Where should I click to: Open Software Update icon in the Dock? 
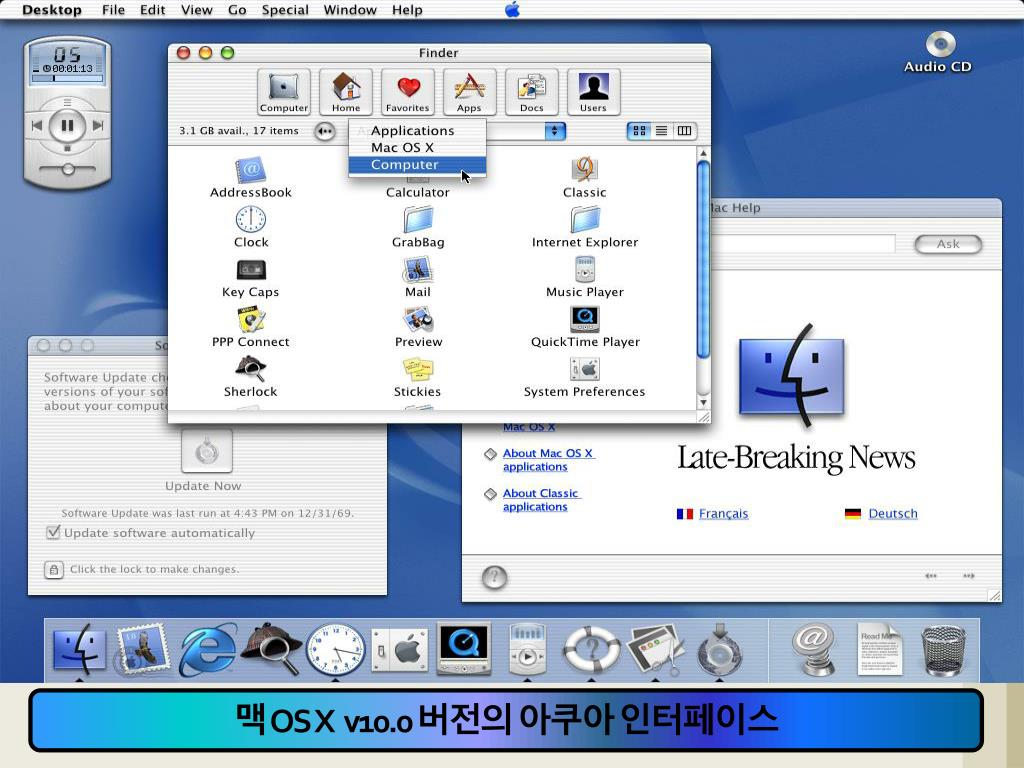[719, 650]
